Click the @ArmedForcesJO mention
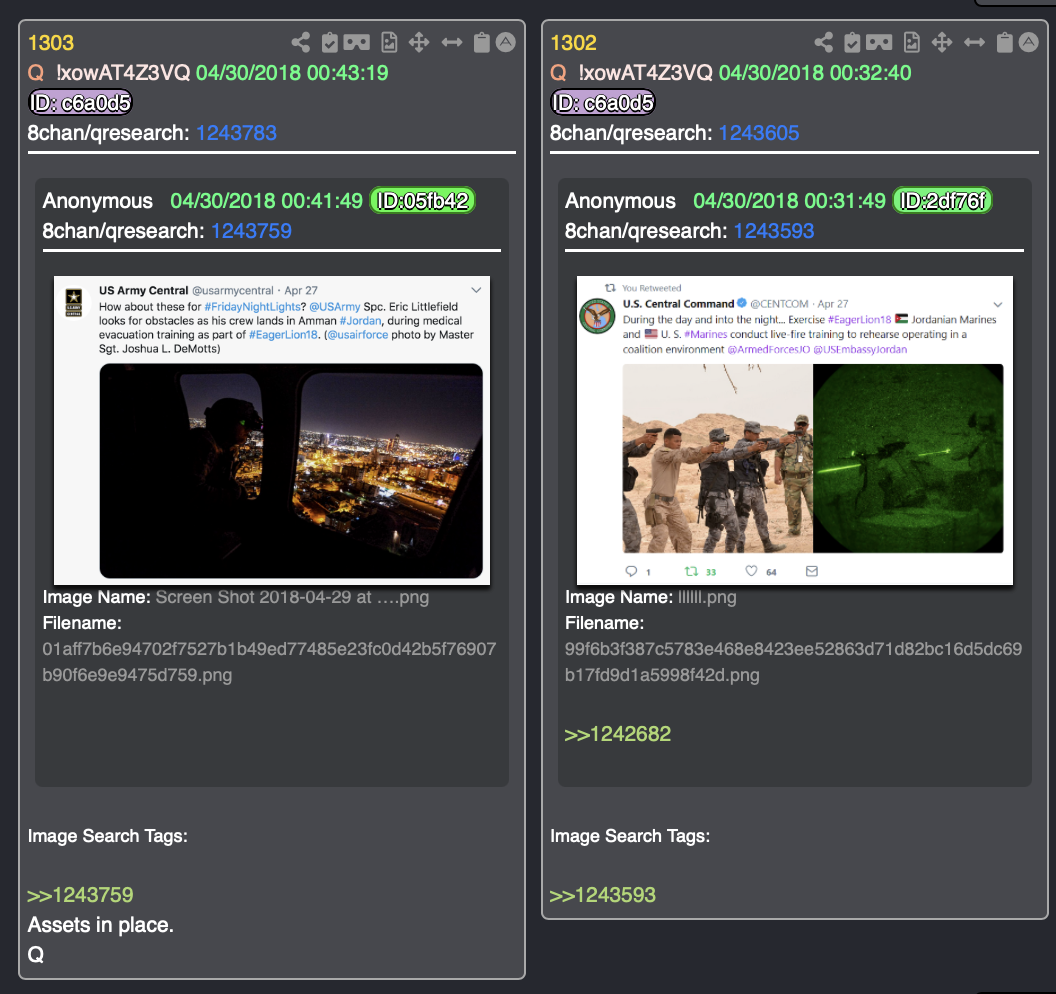Viewport: 1056px width, 994px height. [x=768, y=350]
